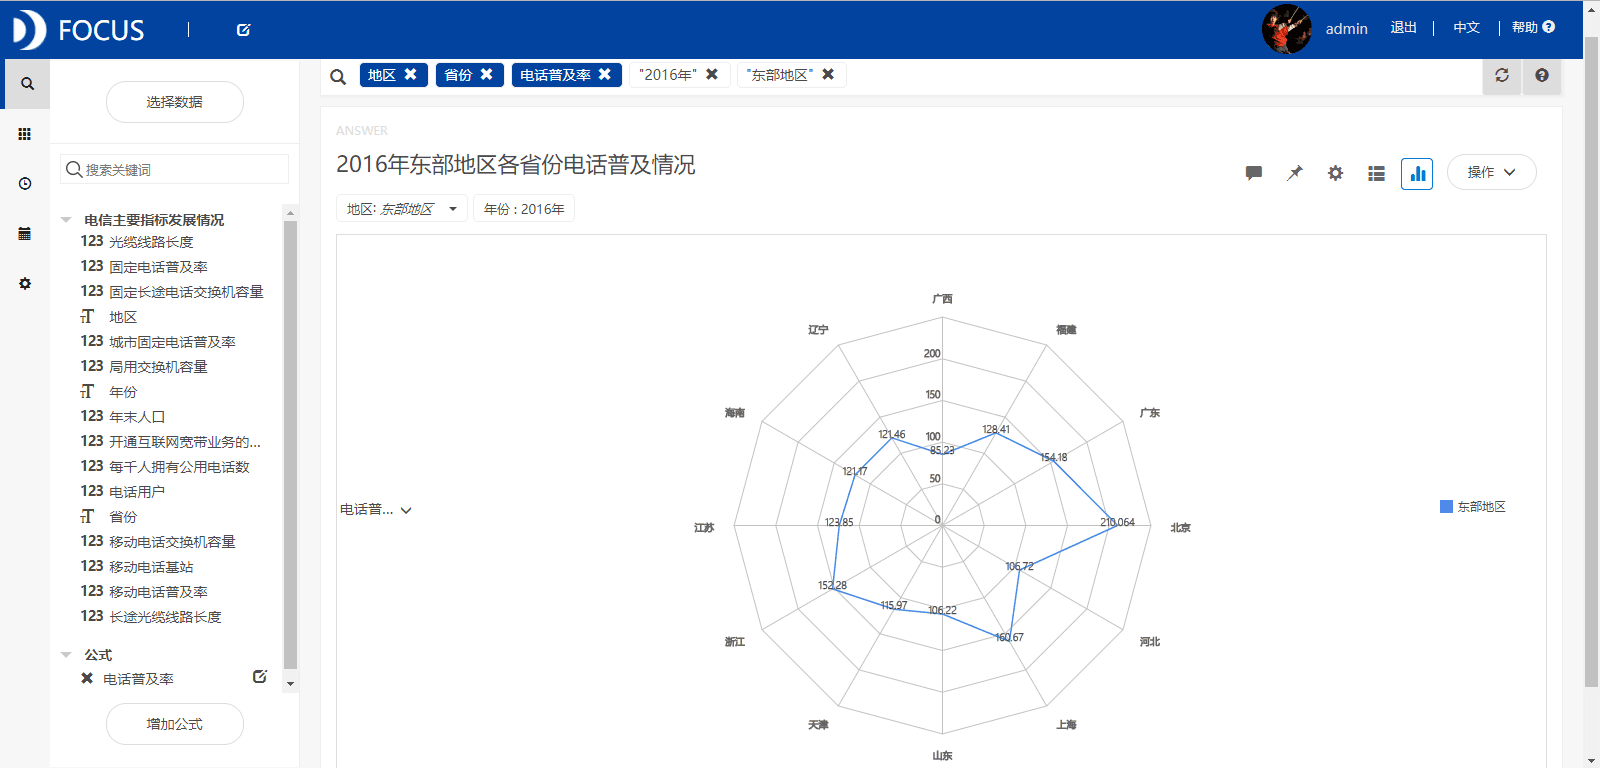Click the page vertical scrollbar
The height and width of the screenshot is (768, 1600).
(1591, 362)
